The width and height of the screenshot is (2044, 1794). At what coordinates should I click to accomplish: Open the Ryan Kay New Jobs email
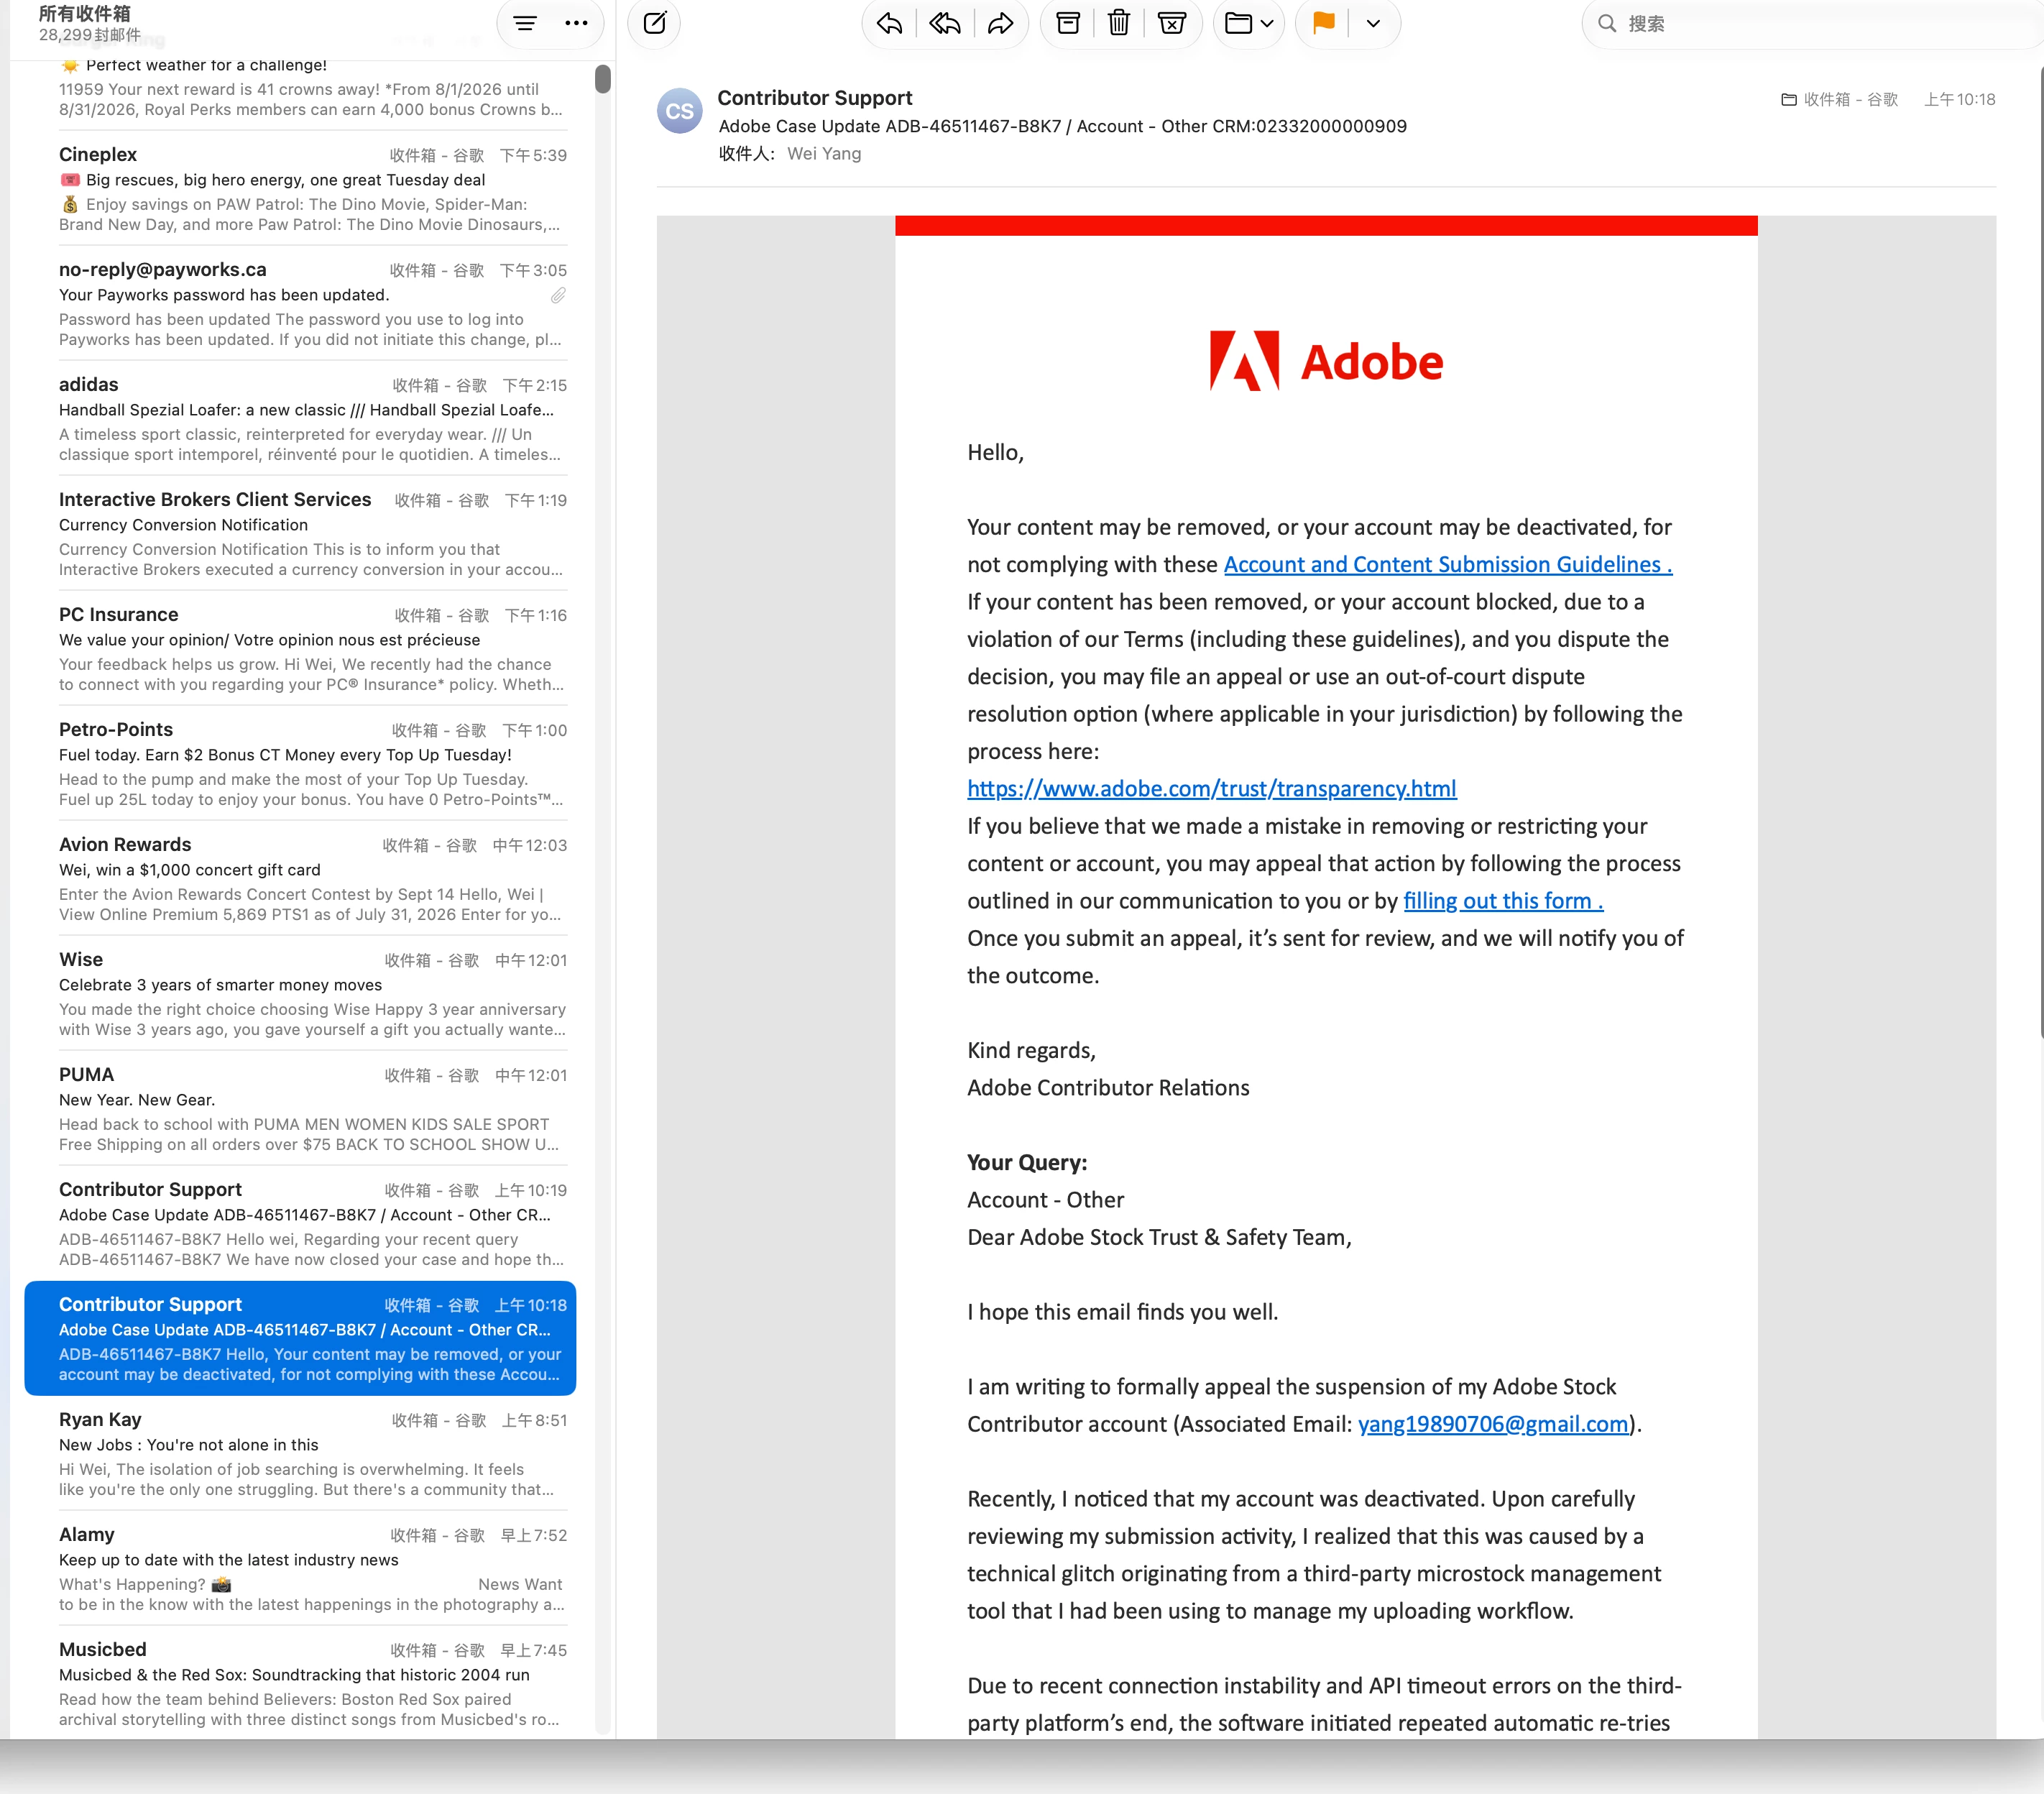(312, 1454)
